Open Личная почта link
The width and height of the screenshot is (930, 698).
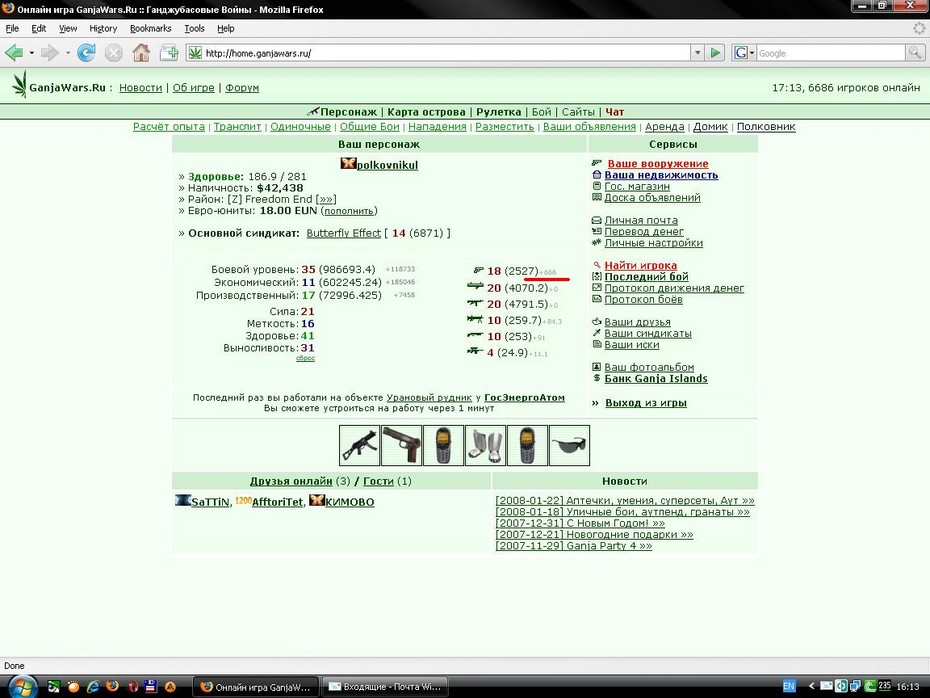point(641,220)
